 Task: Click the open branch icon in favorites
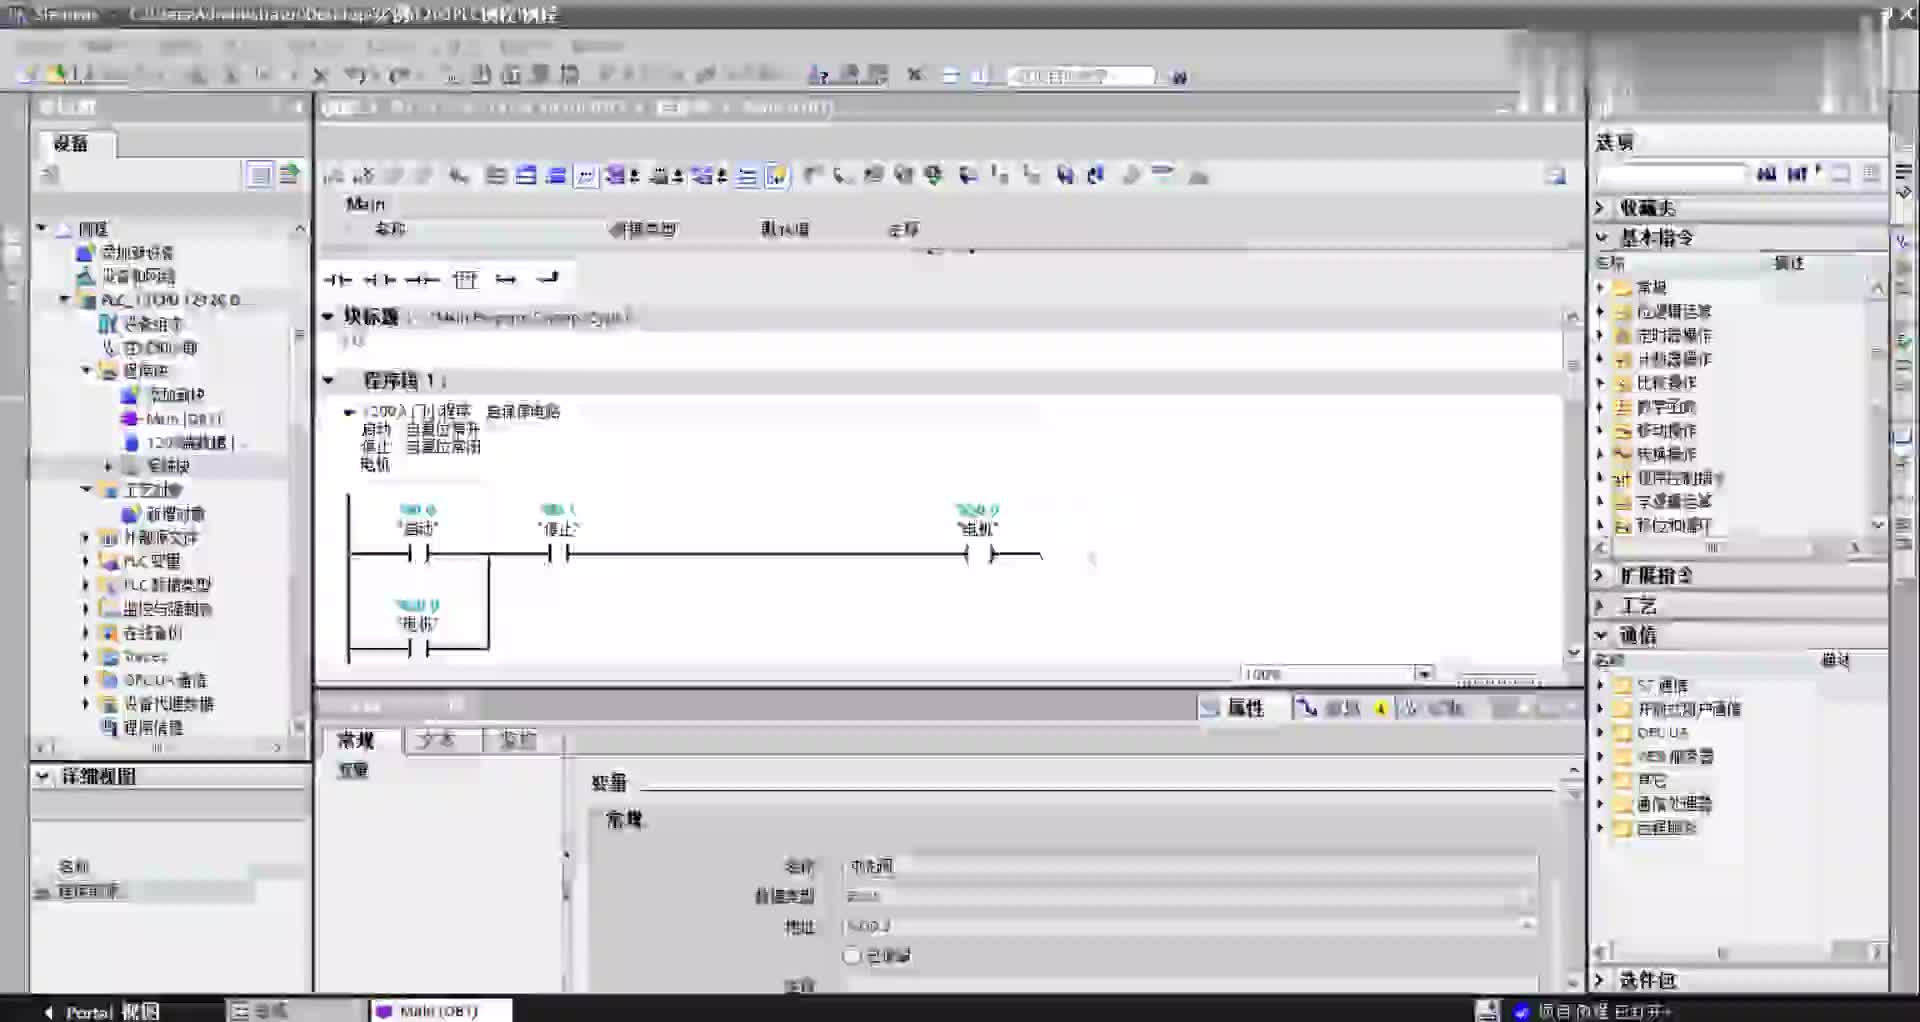pos(506,280)
